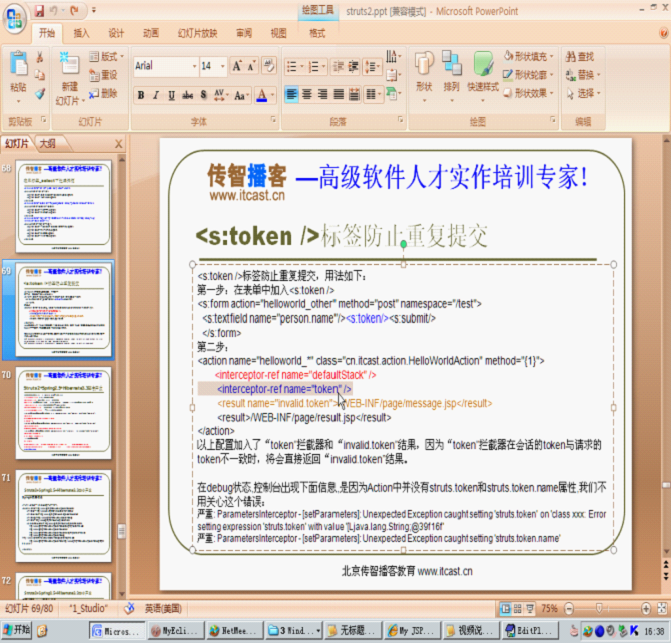Click 查找 find button
Screen dimensions: 671x643
point(580,56)
